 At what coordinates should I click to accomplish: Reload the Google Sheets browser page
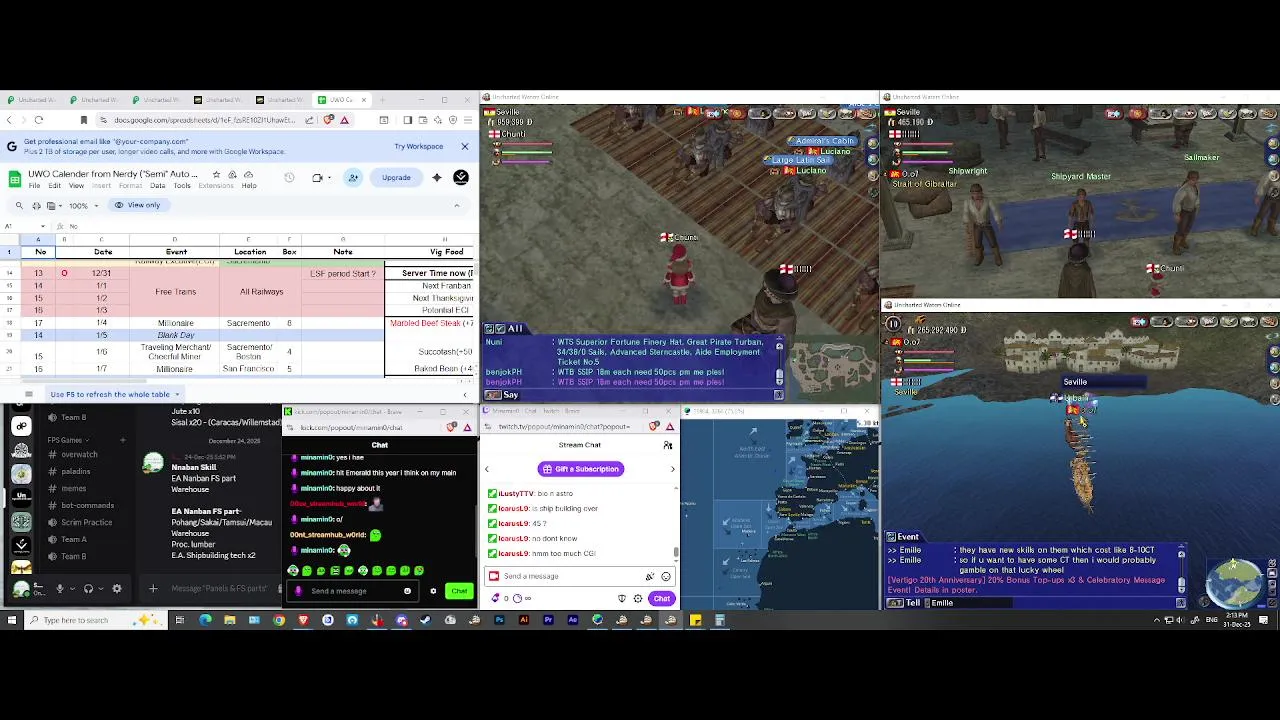tap(38, 120)
